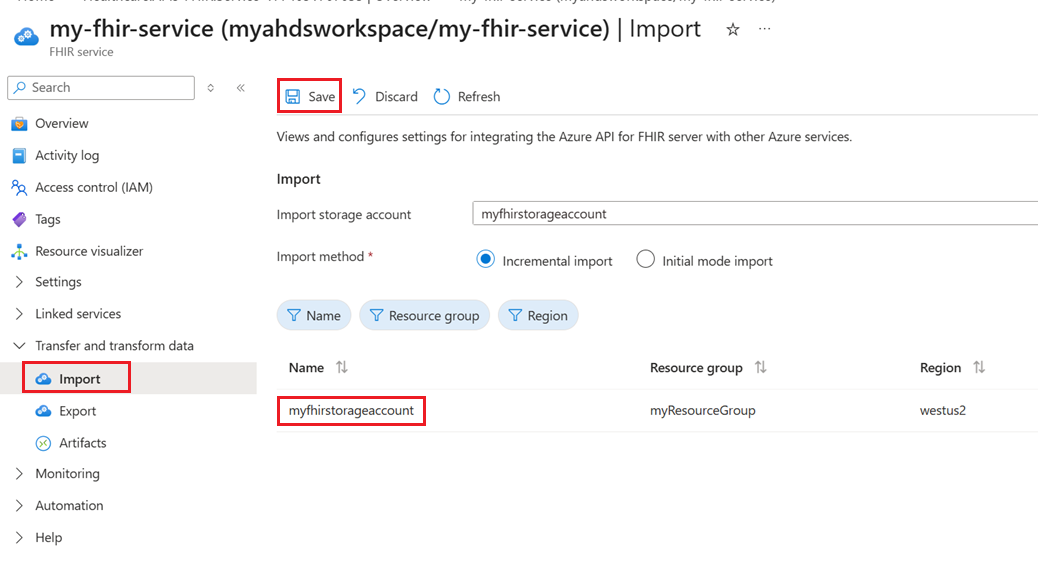Click the purple Tags icon

click(x=19, y=219)
